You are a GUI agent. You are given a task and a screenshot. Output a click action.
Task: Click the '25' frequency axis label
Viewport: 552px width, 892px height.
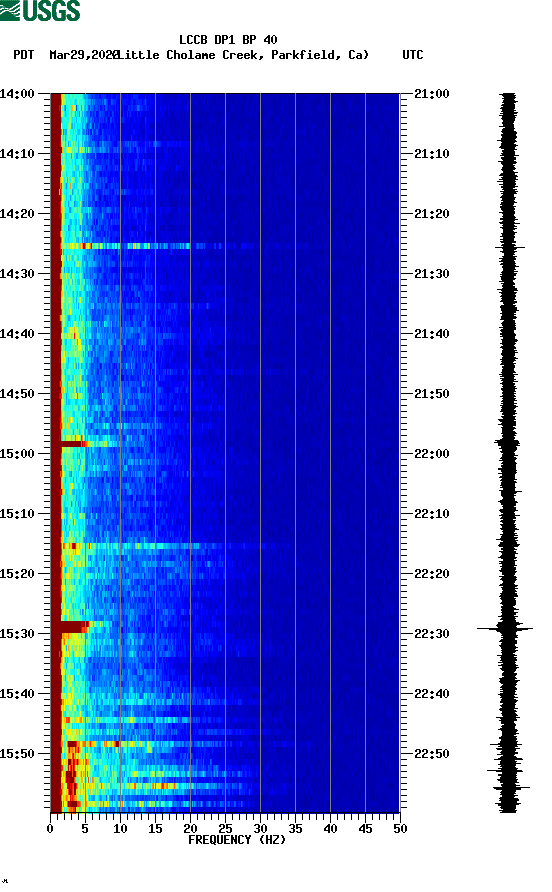point(225,829)
